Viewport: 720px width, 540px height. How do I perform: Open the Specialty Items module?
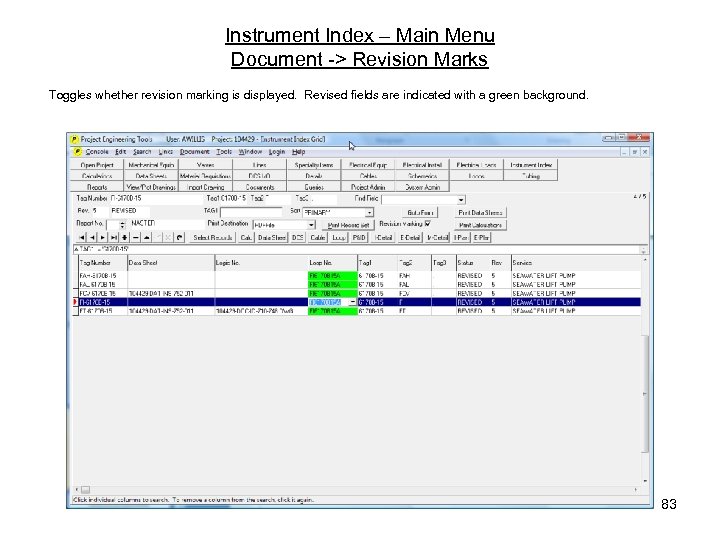tap(314, 165)
